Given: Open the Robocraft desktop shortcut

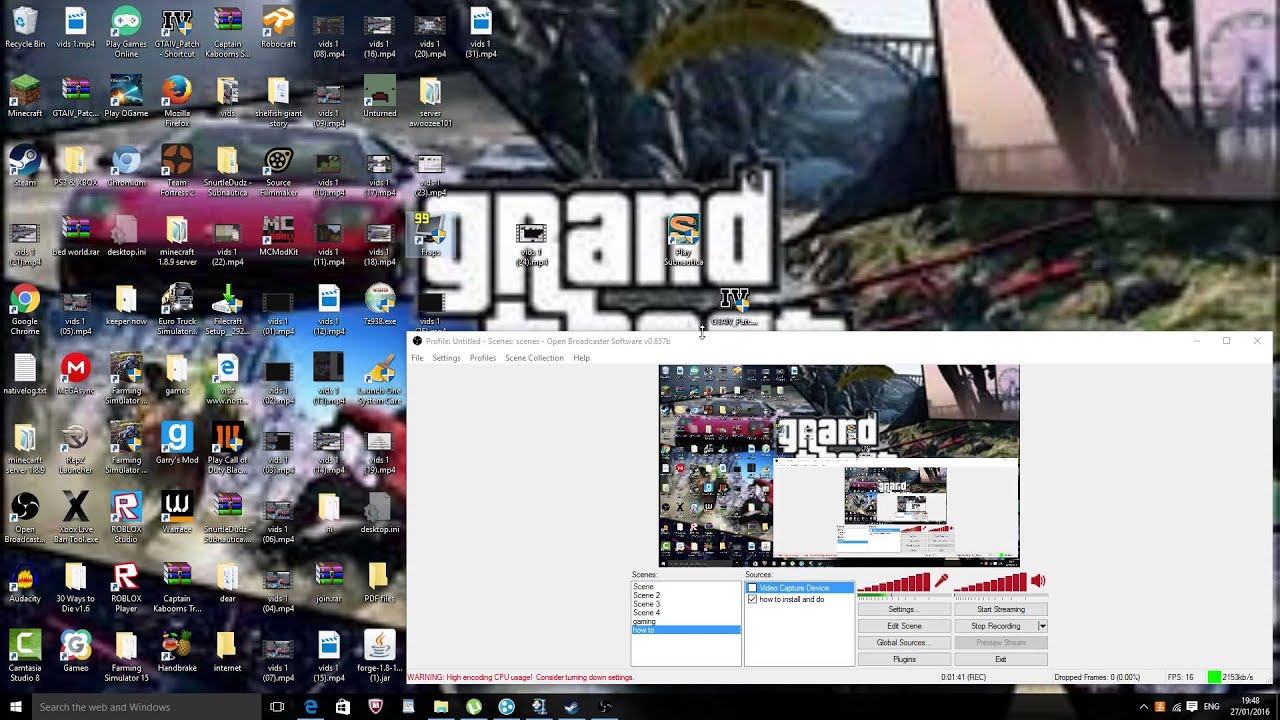Looking at the screenshot, I should (278, 27).
